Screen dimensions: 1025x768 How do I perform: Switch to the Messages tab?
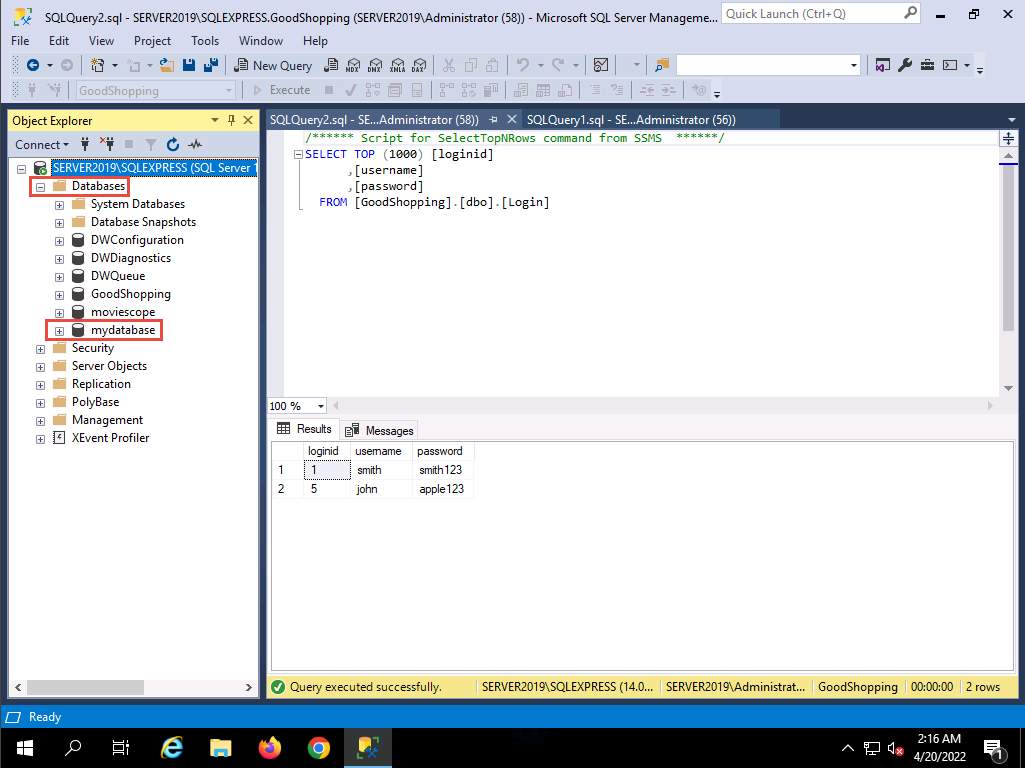point(379,430)
